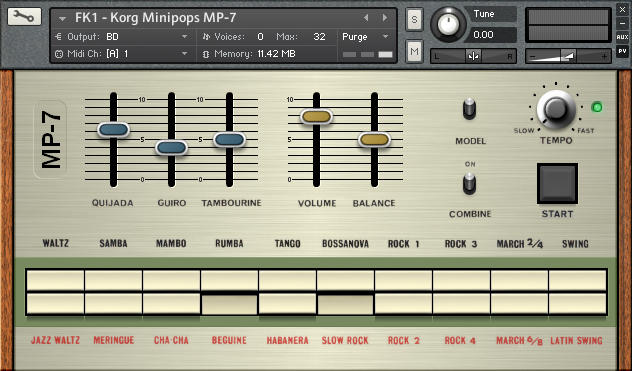Click the Quijada fader handle

coord(113,130)
